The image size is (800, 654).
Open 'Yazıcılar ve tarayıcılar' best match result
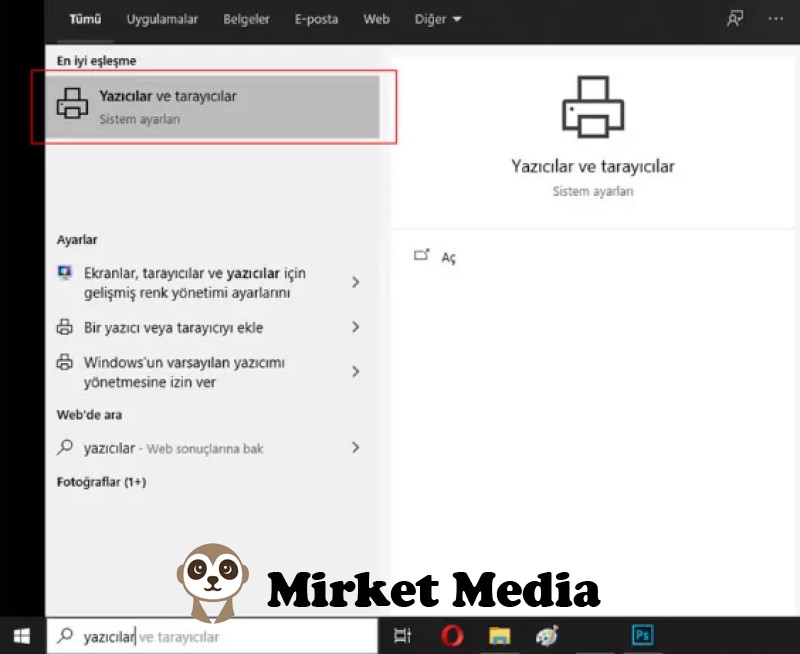(212, 107)
